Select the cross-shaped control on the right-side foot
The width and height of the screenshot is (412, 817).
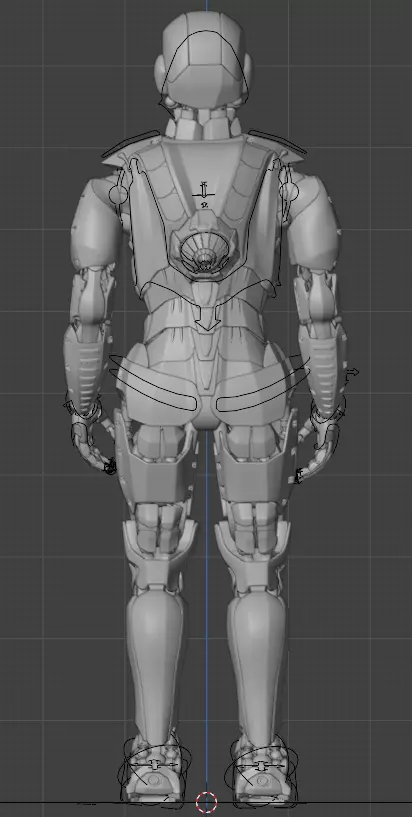tap(260, 765)
